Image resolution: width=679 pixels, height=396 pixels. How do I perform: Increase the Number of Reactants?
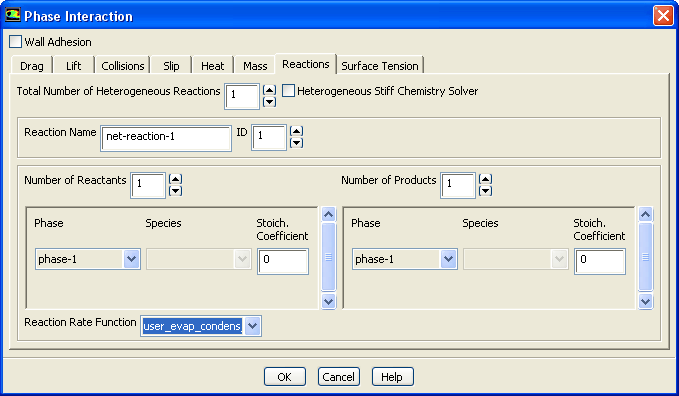click(x=175, y=179)
